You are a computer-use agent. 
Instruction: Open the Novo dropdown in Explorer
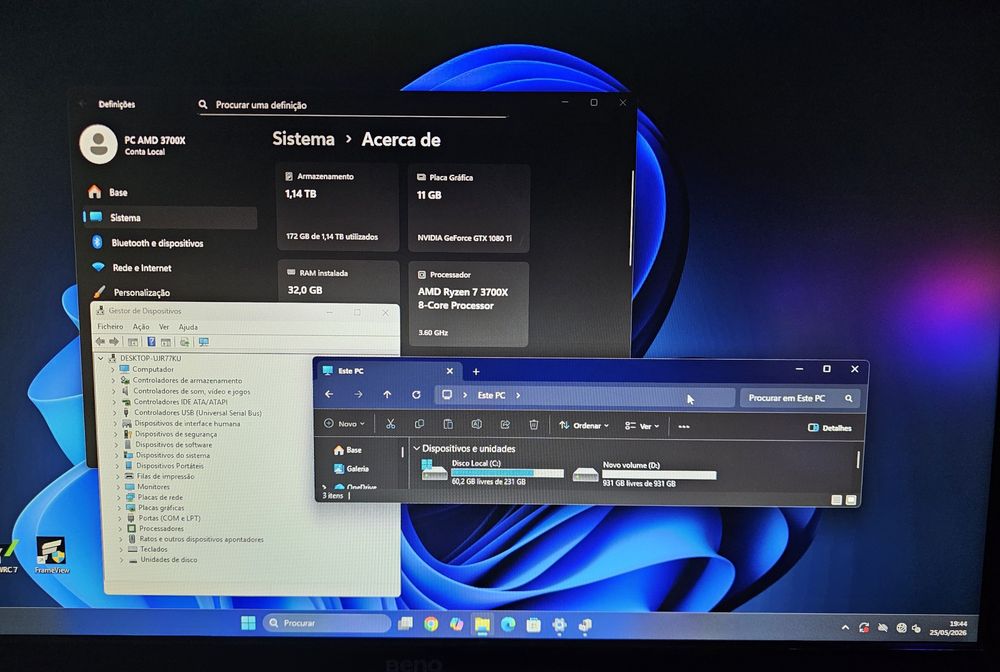pyautogui.click(x=345, y=423)
